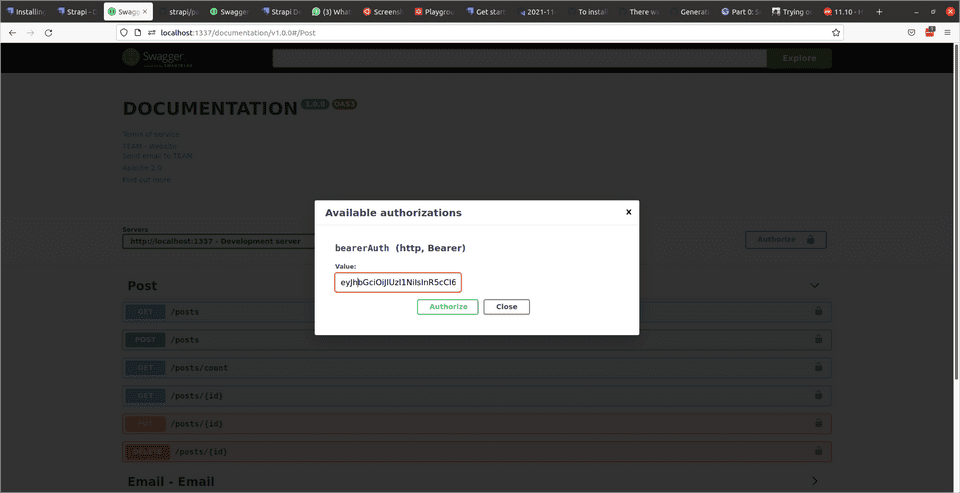960x493 pixels.
Task: Open the TEAM - Website link
Action: click(149, 146)
